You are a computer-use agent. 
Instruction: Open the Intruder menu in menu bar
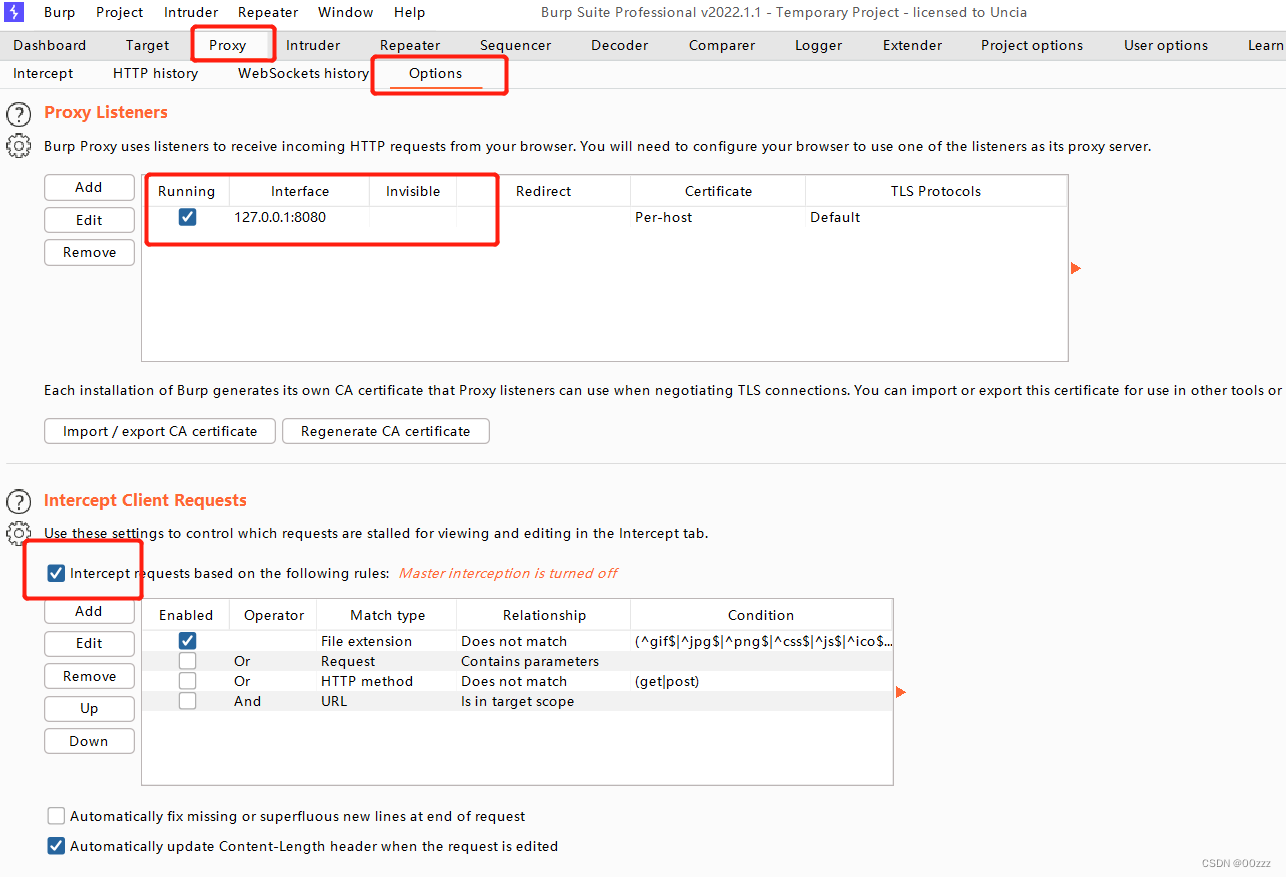[191, 12]
